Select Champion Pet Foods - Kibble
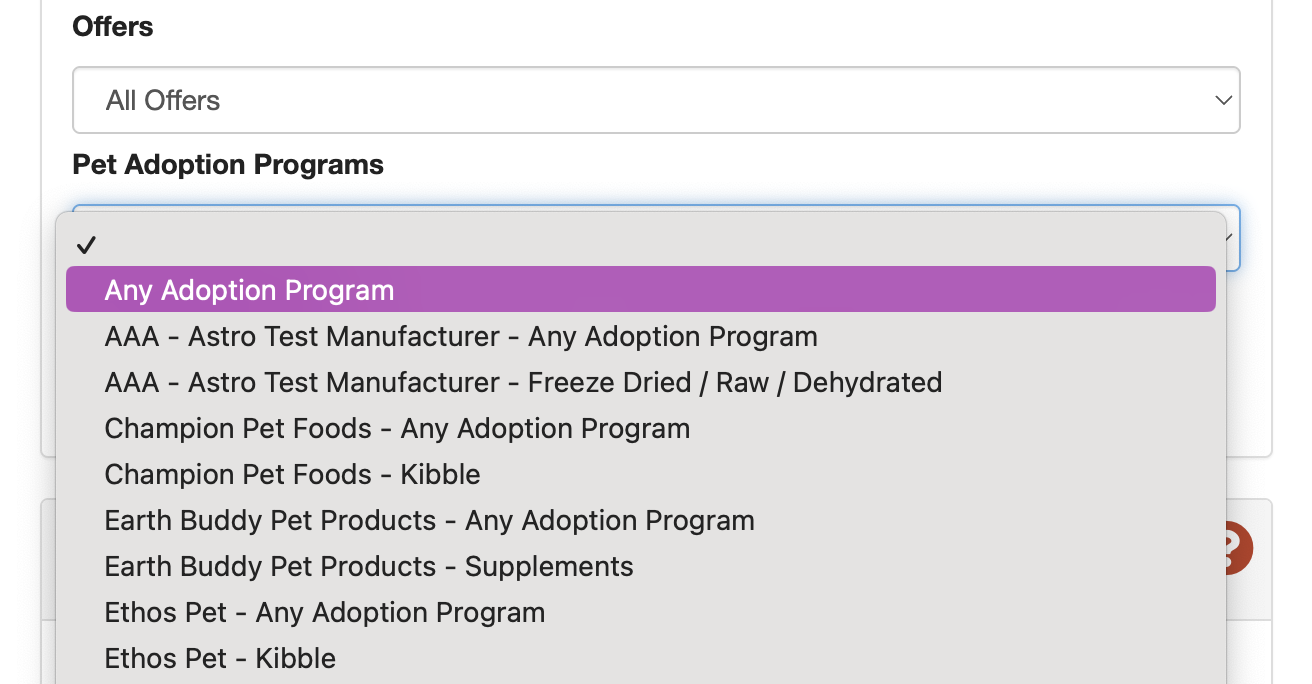This screenshot has width=1312, height=684. point(292,474)
